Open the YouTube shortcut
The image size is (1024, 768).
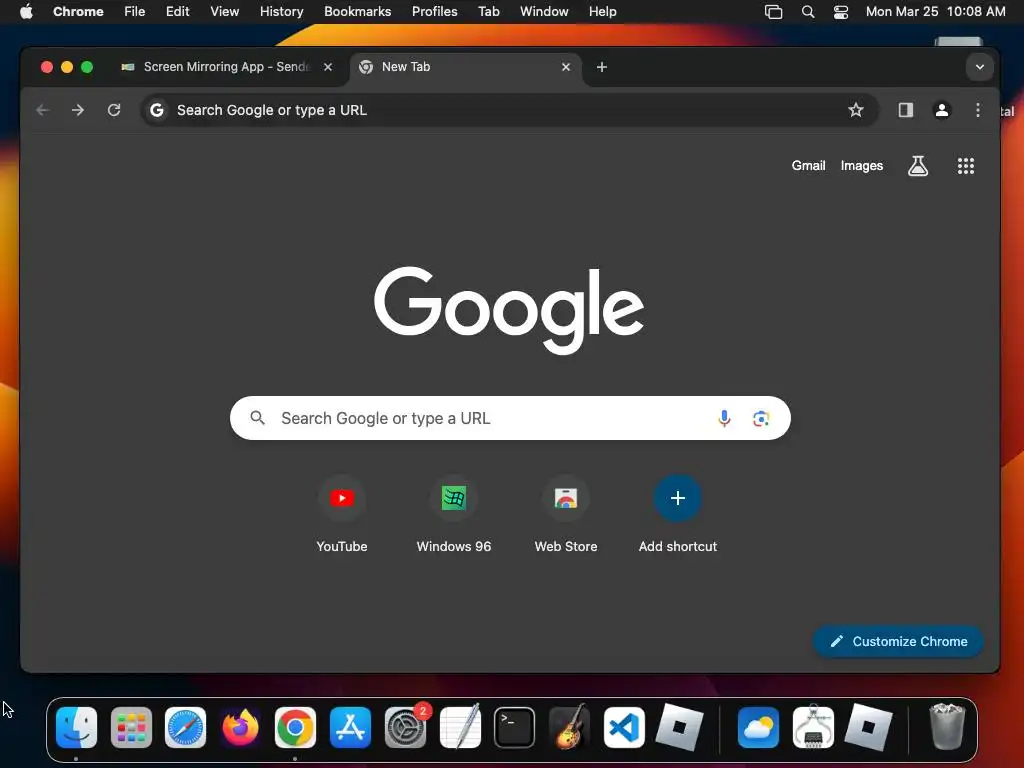point(342,514)
